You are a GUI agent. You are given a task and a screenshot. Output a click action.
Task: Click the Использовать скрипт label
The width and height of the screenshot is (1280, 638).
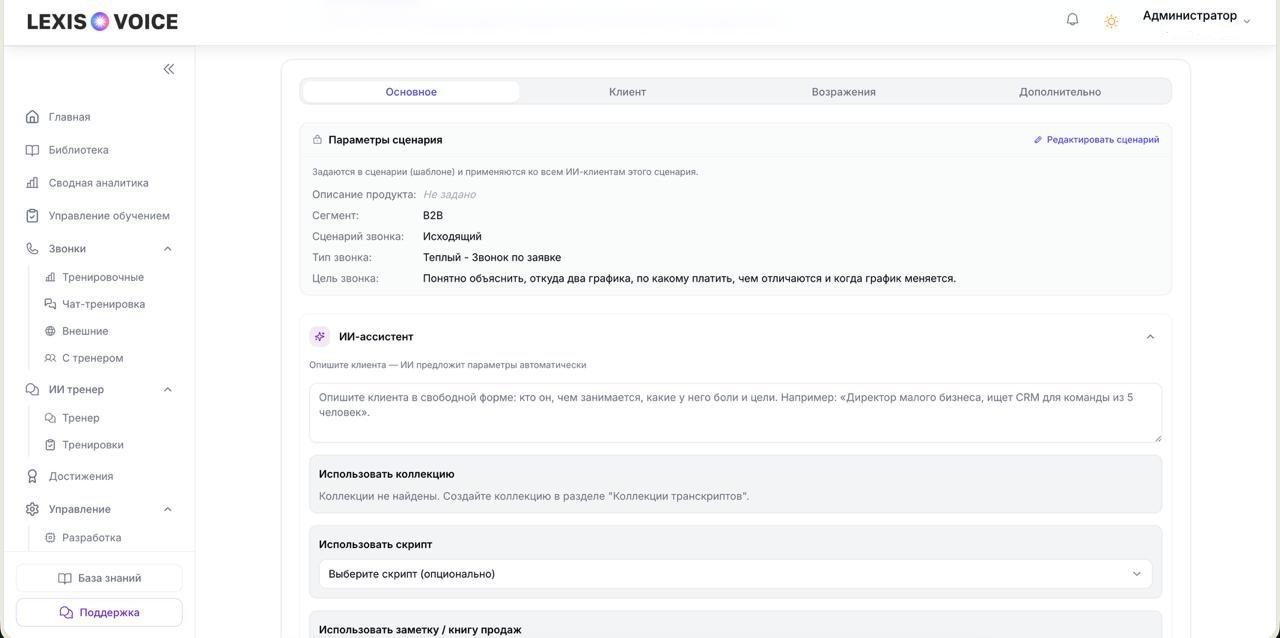point(376,545)
